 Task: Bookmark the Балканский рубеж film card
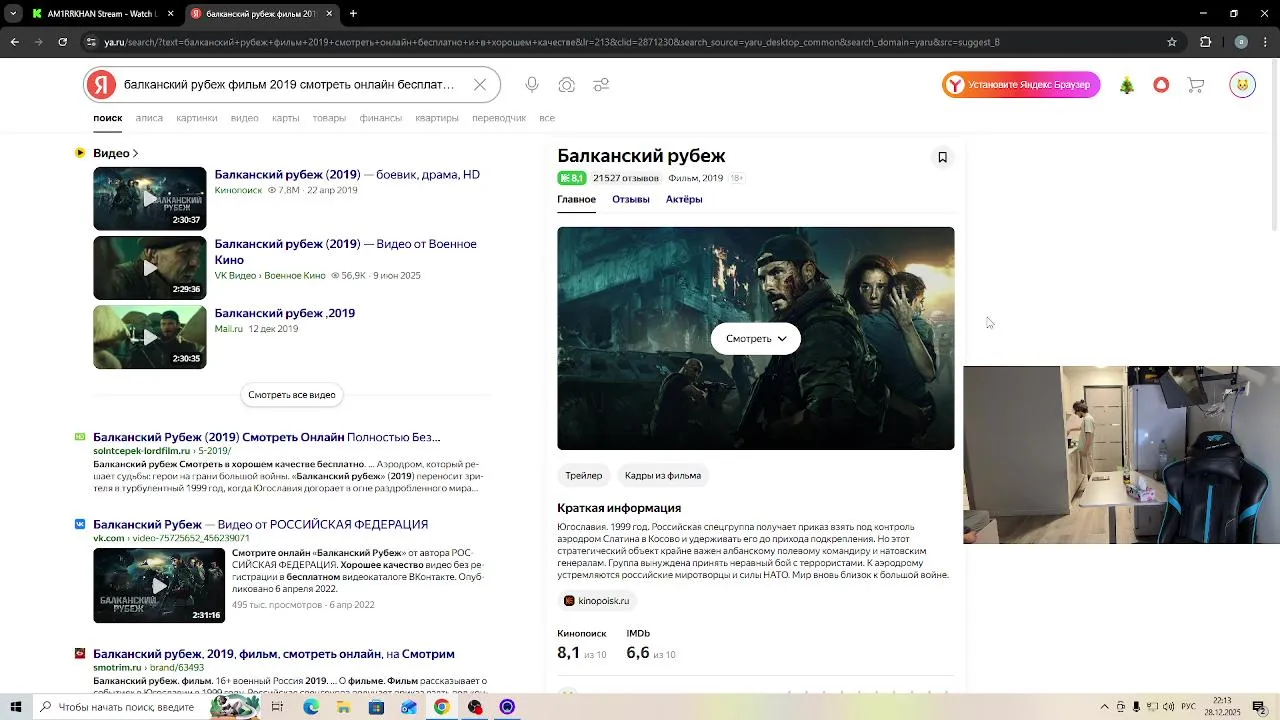942,157
